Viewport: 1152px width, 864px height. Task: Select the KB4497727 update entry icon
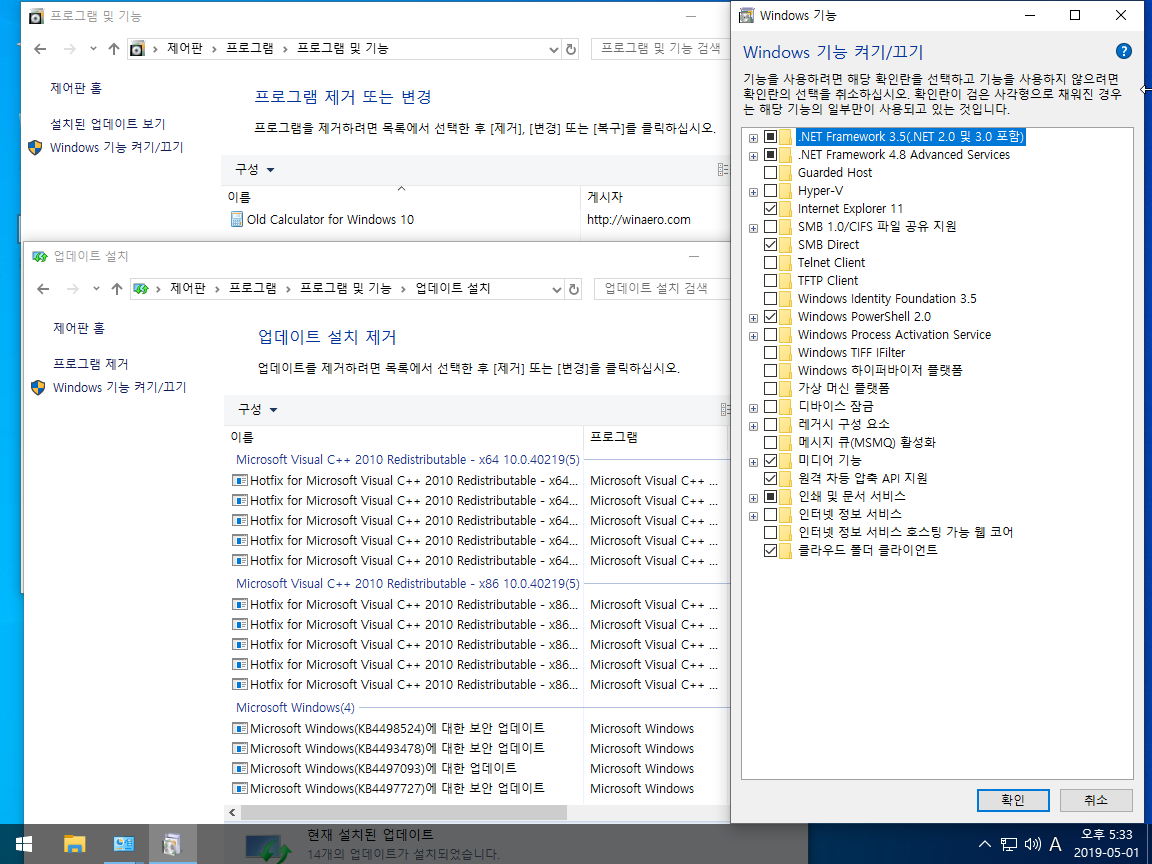(x=240, y=788)
